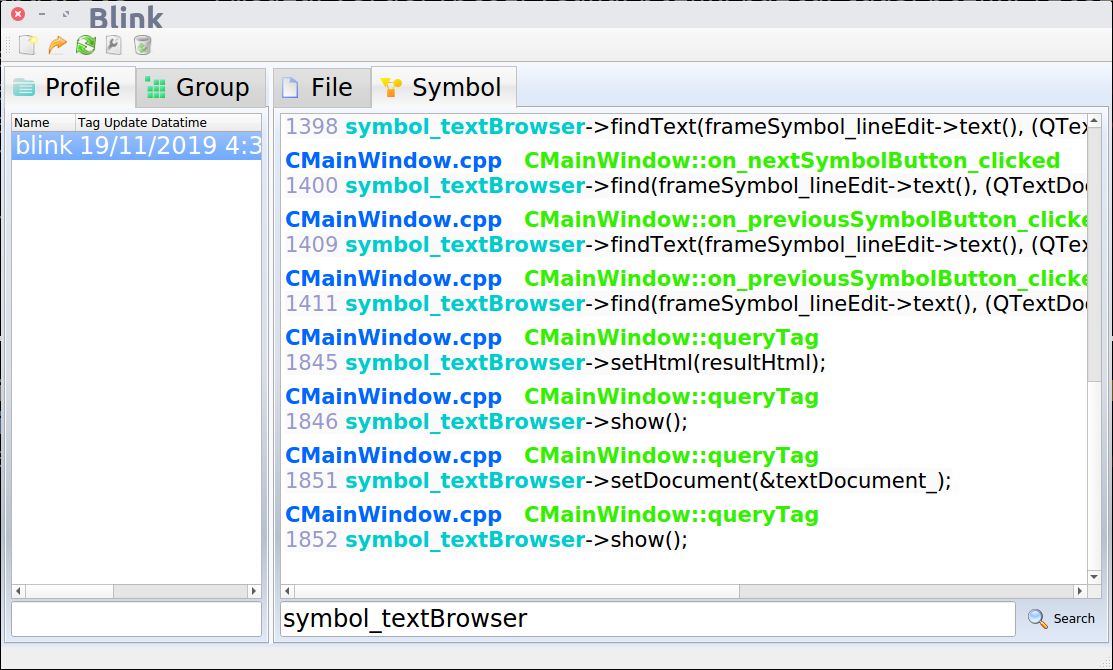Click the orange export arrow toolbar icon
Image resolution: width=1113 pixels, height=670 pixels.
(x=57, y=45)
